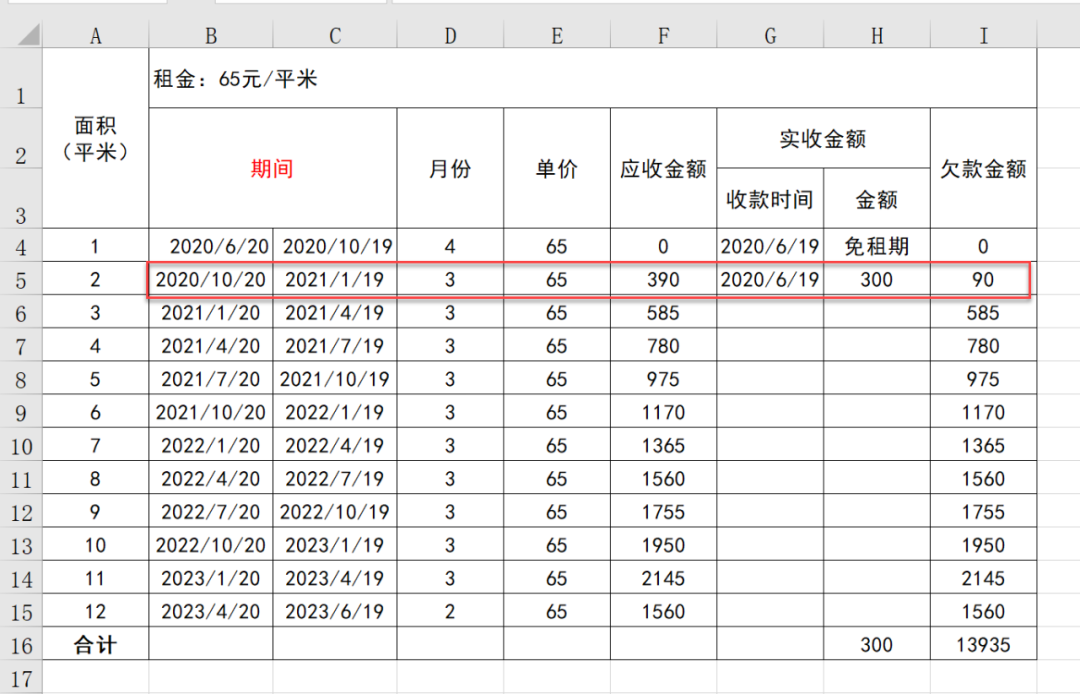Select column I header
Image resolution: width=1080 pixels, height=694 pixels.
coord(983,36)
